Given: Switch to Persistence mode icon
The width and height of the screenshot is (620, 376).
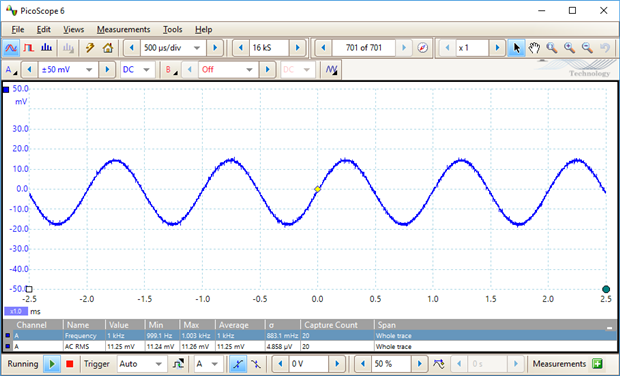Looking at the screenshot, I should coord(28,48).
